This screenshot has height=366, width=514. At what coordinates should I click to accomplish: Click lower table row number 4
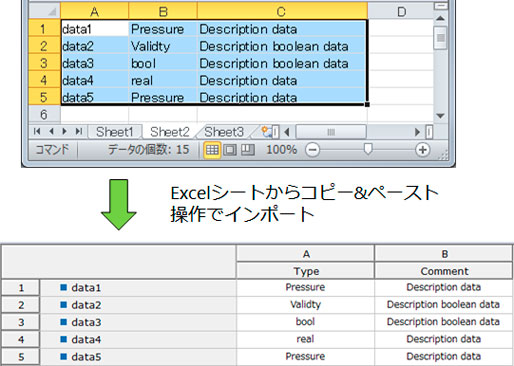coord(21,340)
